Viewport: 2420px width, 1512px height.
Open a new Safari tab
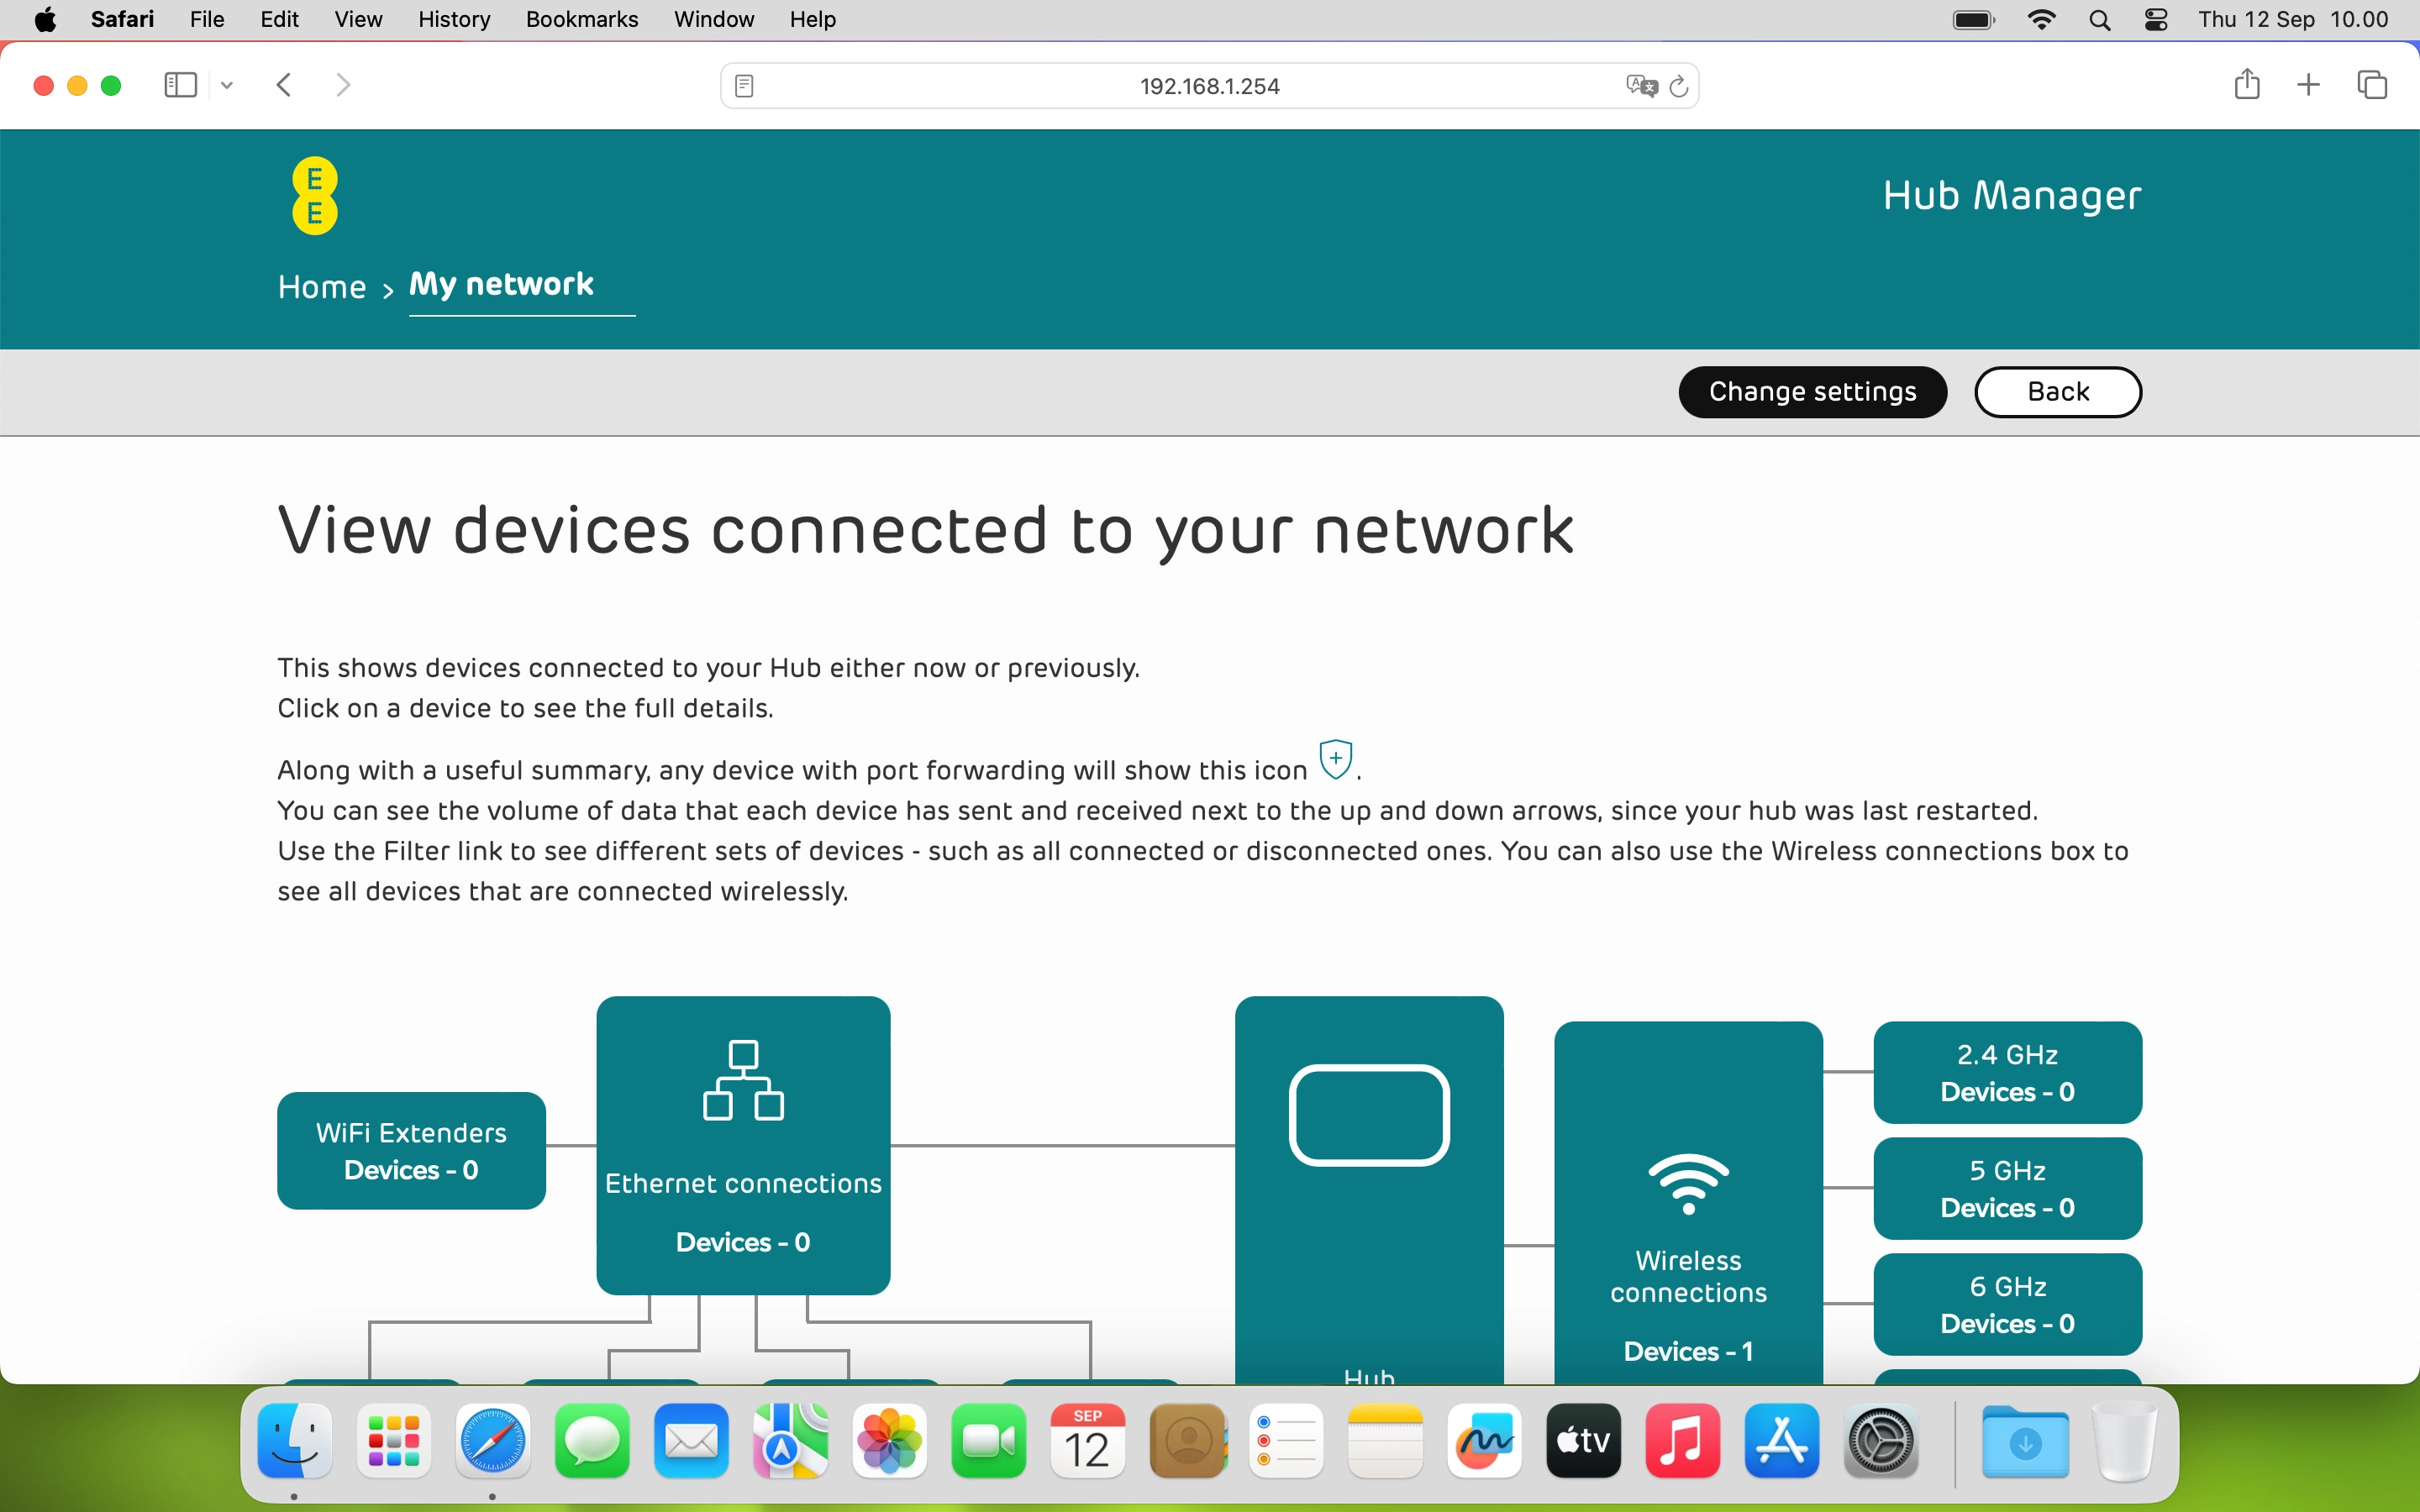[2309, 84]
